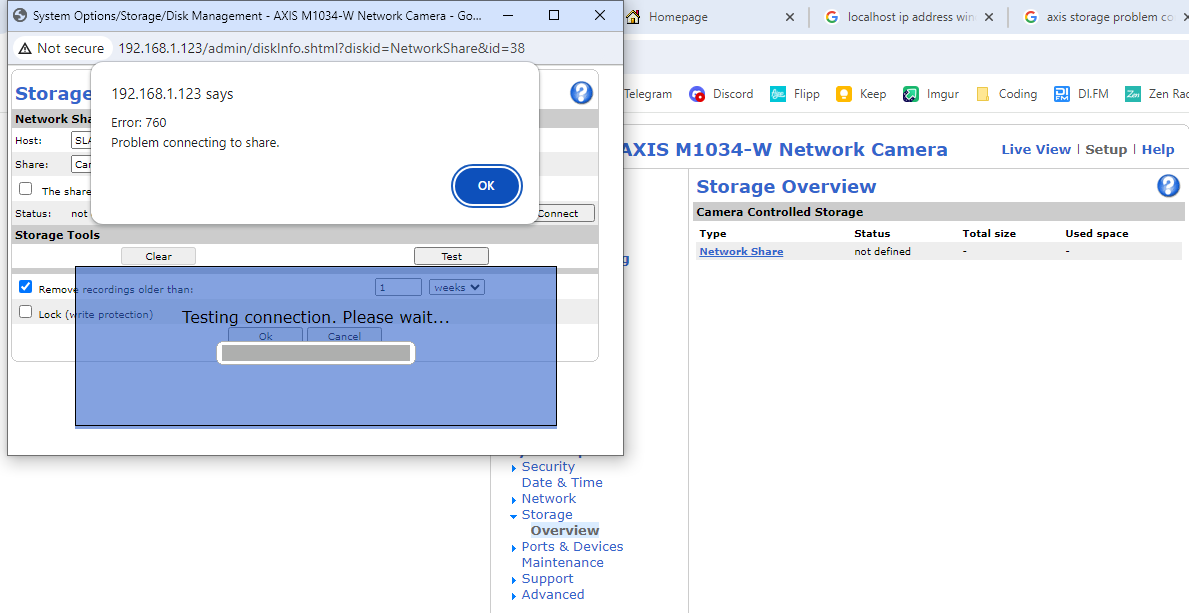
Task: Click the testing connection progress bar
Action: coord(315,353)
